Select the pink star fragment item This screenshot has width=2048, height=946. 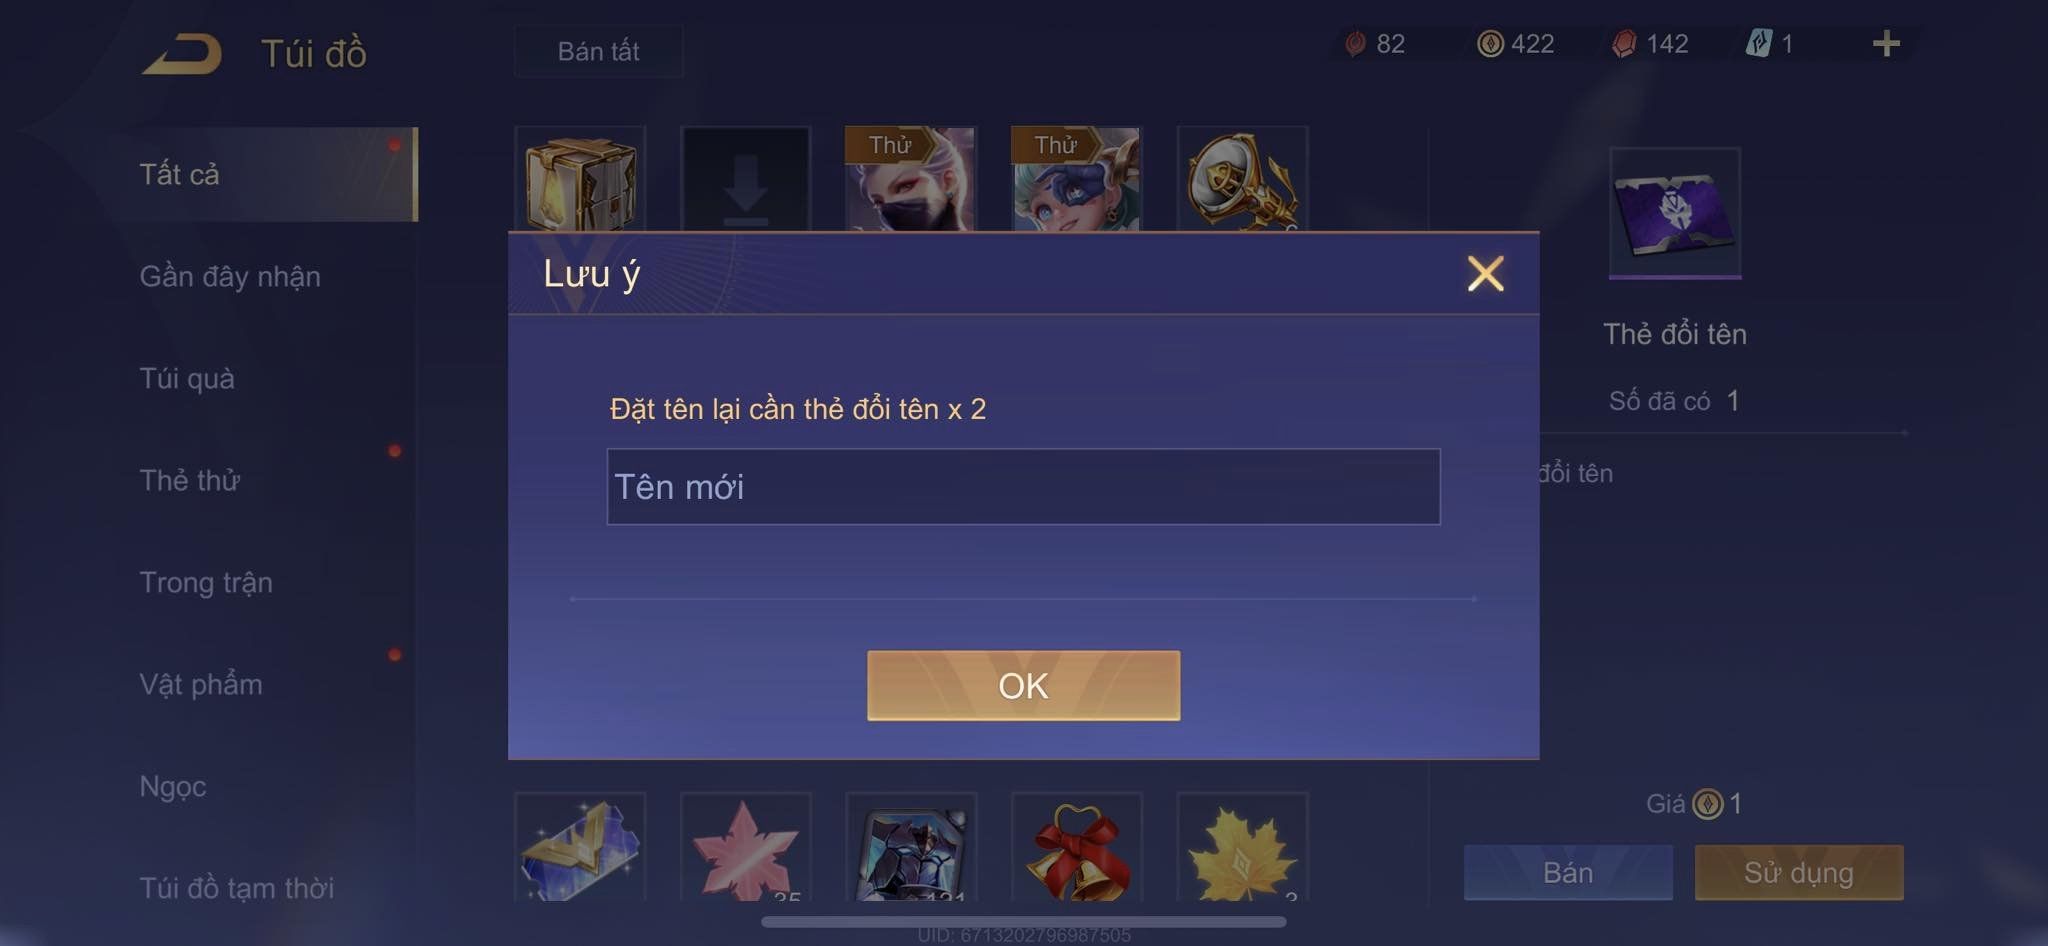pos(746,847)
